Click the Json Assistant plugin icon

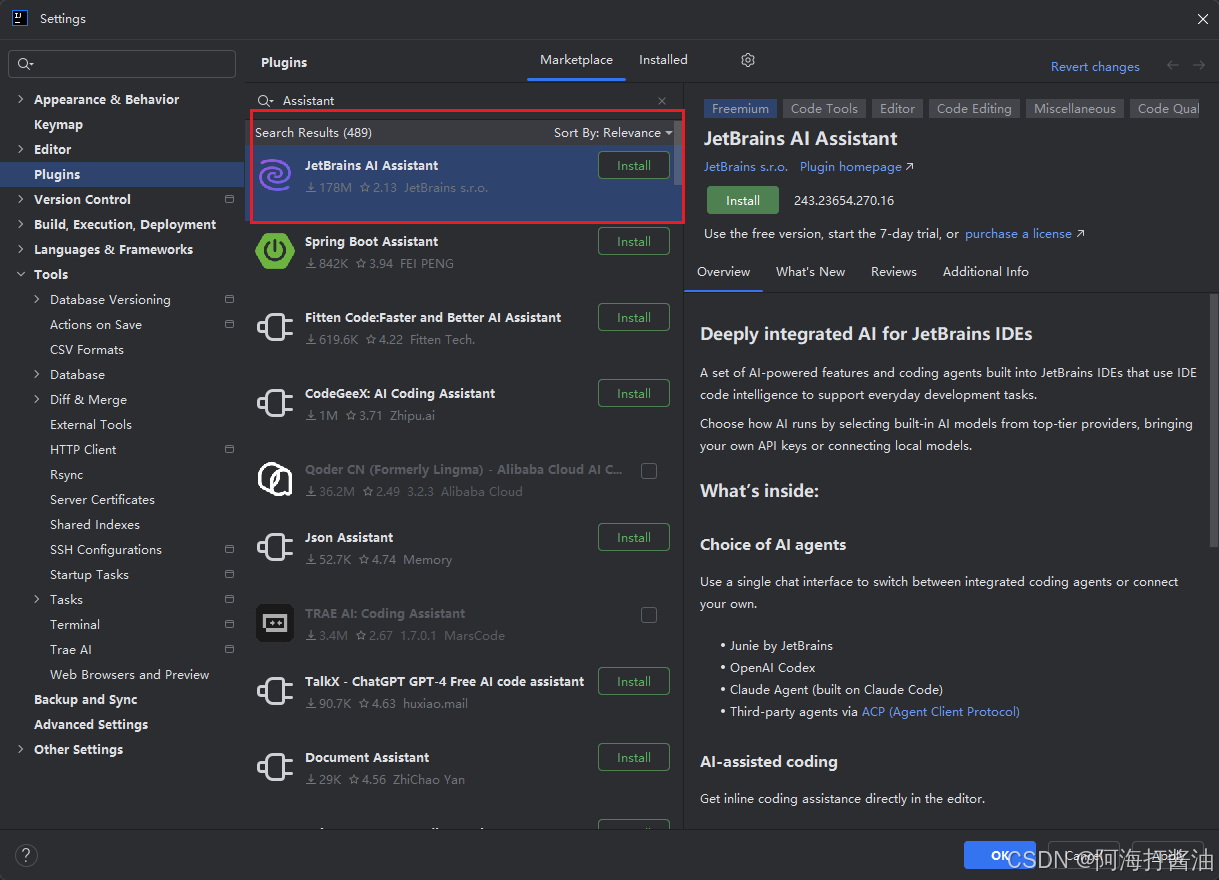(274, 547)
